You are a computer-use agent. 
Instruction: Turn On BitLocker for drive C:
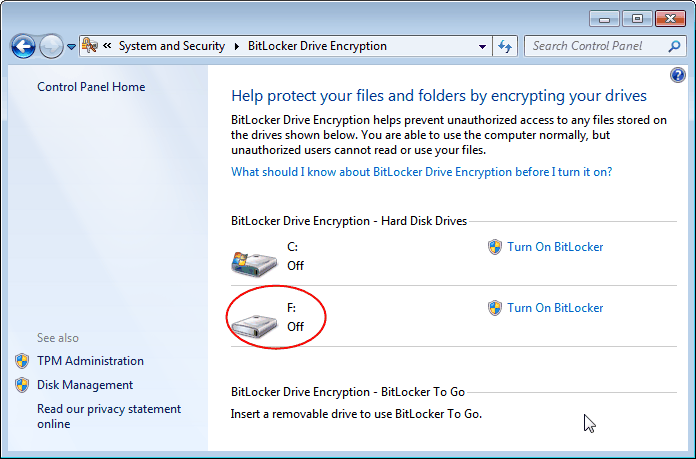click(x=555, y=247)
